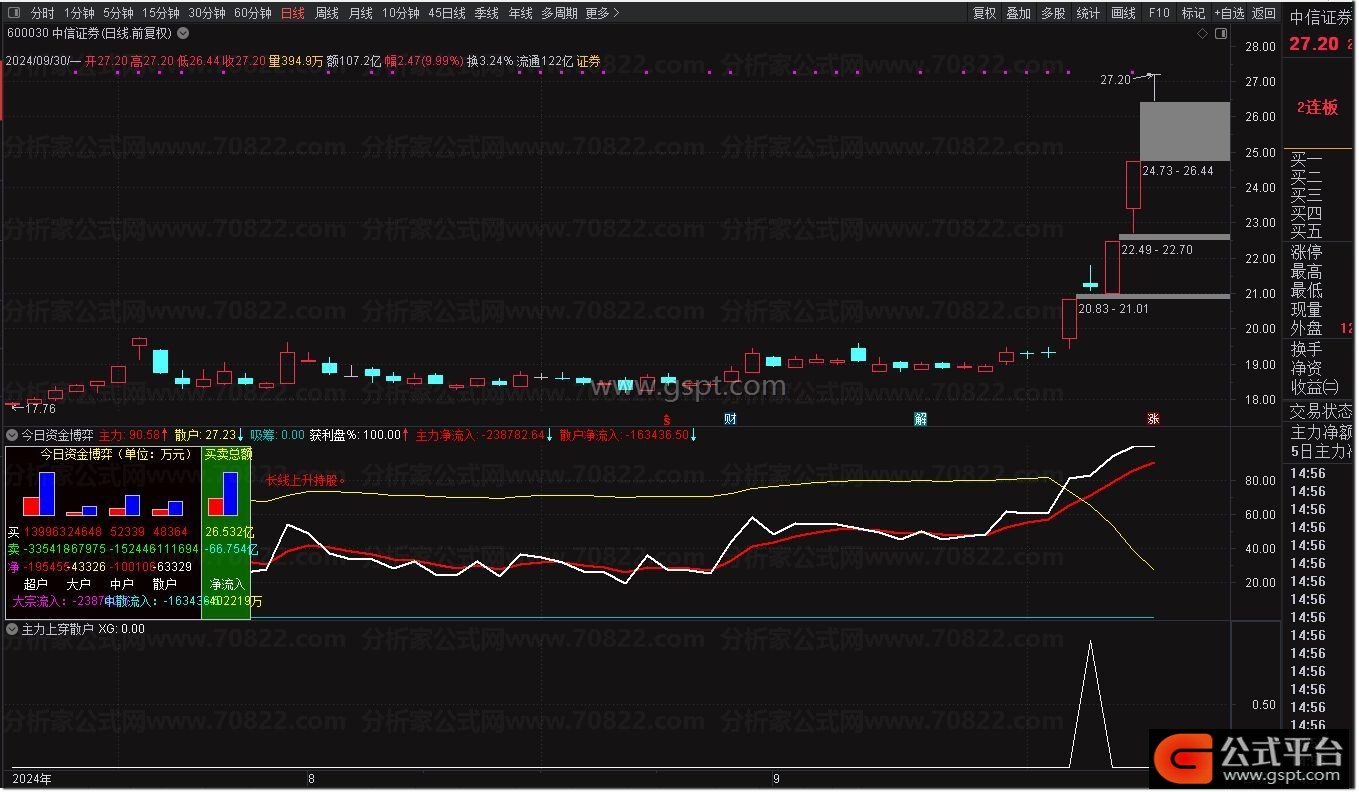Toggle the right info panel icon

(1220, 33)
